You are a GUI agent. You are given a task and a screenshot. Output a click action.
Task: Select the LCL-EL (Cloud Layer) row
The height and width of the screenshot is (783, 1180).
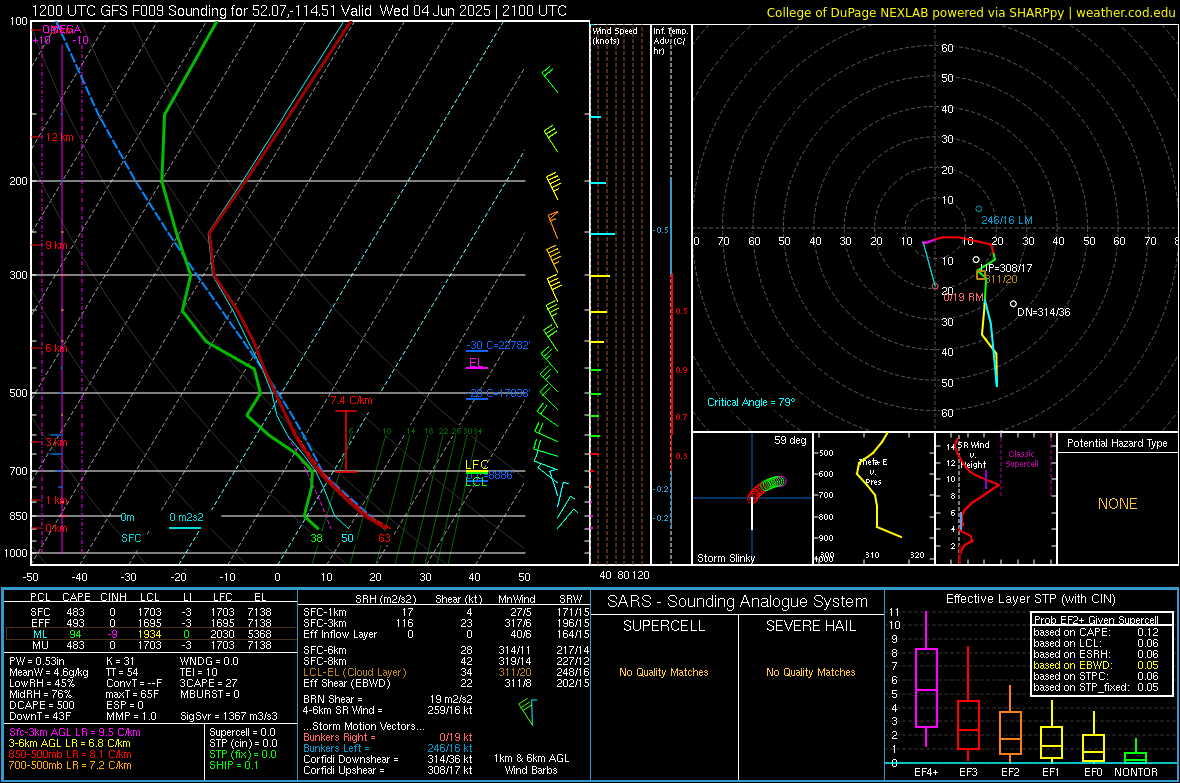(x=446, y=672)
